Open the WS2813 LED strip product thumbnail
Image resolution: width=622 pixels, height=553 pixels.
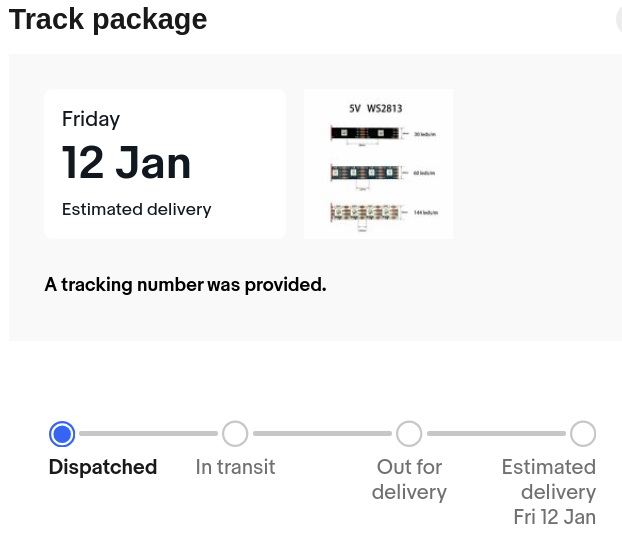(x=378, y=164)
